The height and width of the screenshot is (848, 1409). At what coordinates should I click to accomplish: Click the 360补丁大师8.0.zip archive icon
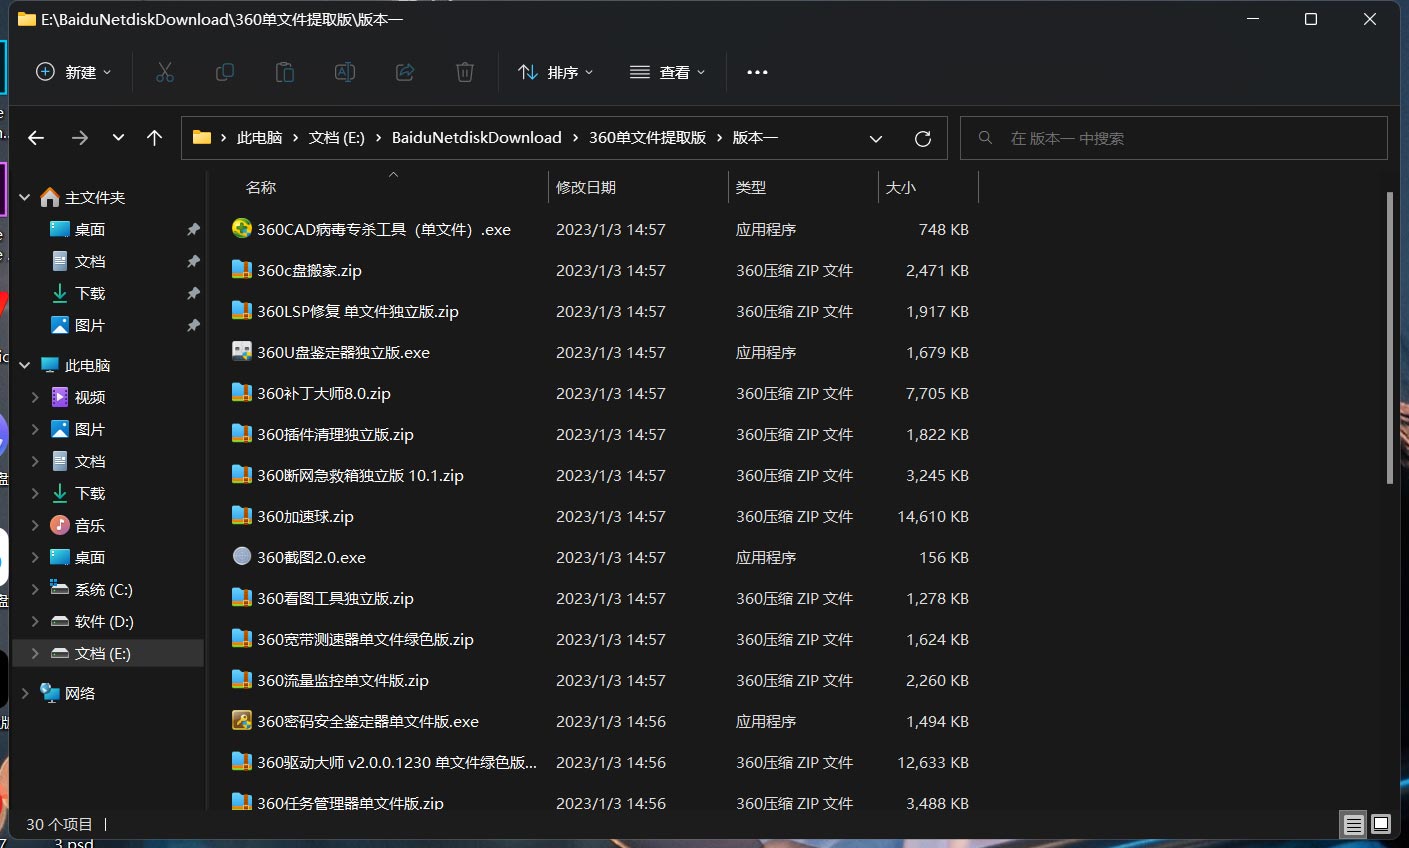point(242,393)
